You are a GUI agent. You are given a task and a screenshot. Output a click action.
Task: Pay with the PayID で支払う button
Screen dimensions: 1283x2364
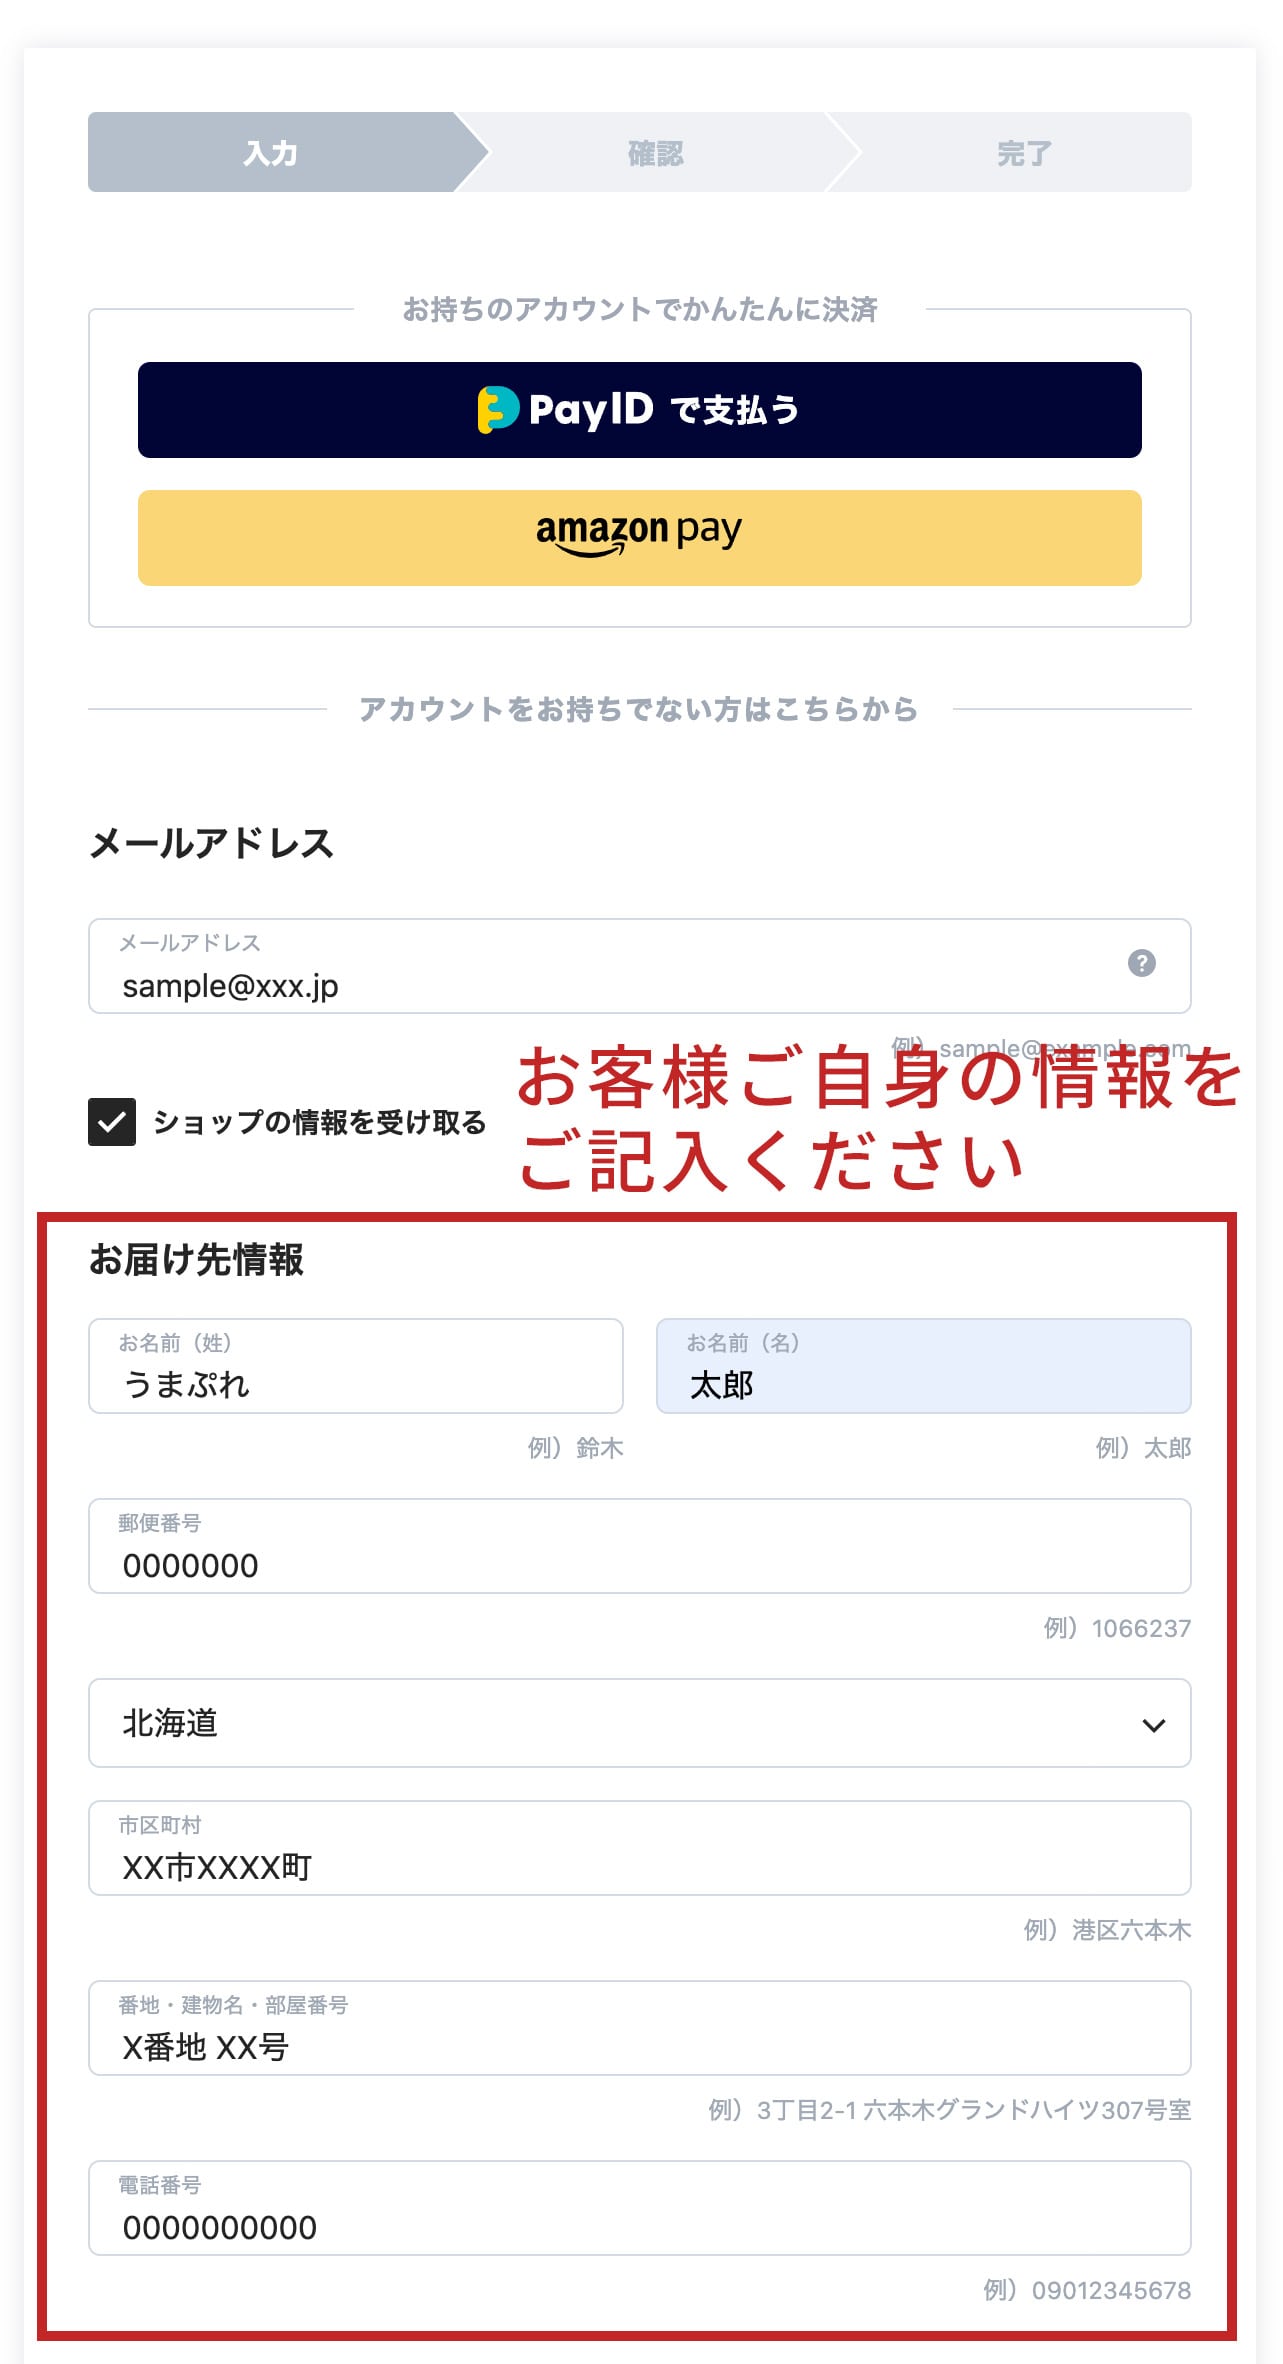[x=639, y=410]
